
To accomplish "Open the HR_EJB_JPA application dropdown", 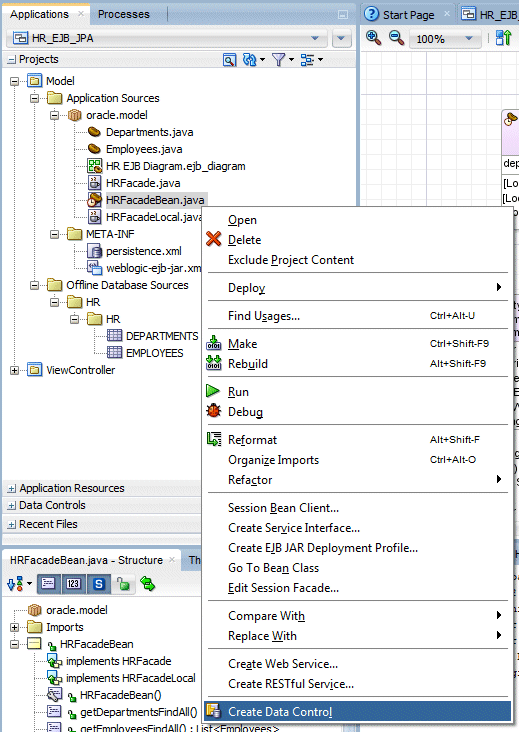I will pos(168,38).
